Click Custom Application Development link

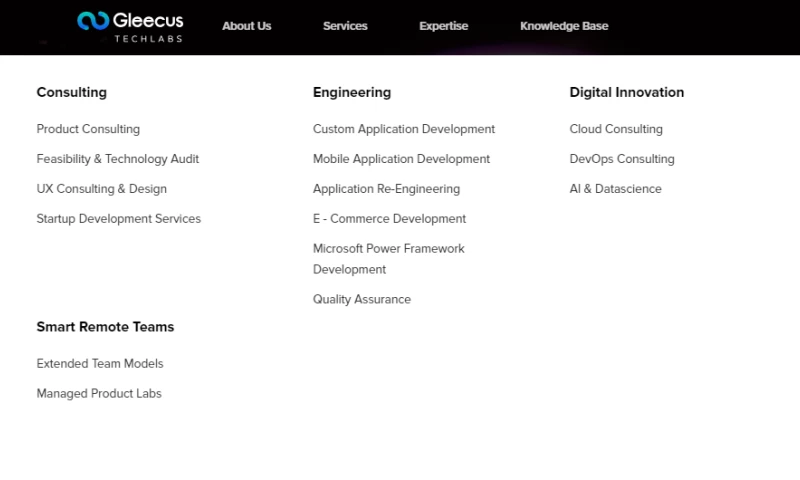click(x=404, y=129)
